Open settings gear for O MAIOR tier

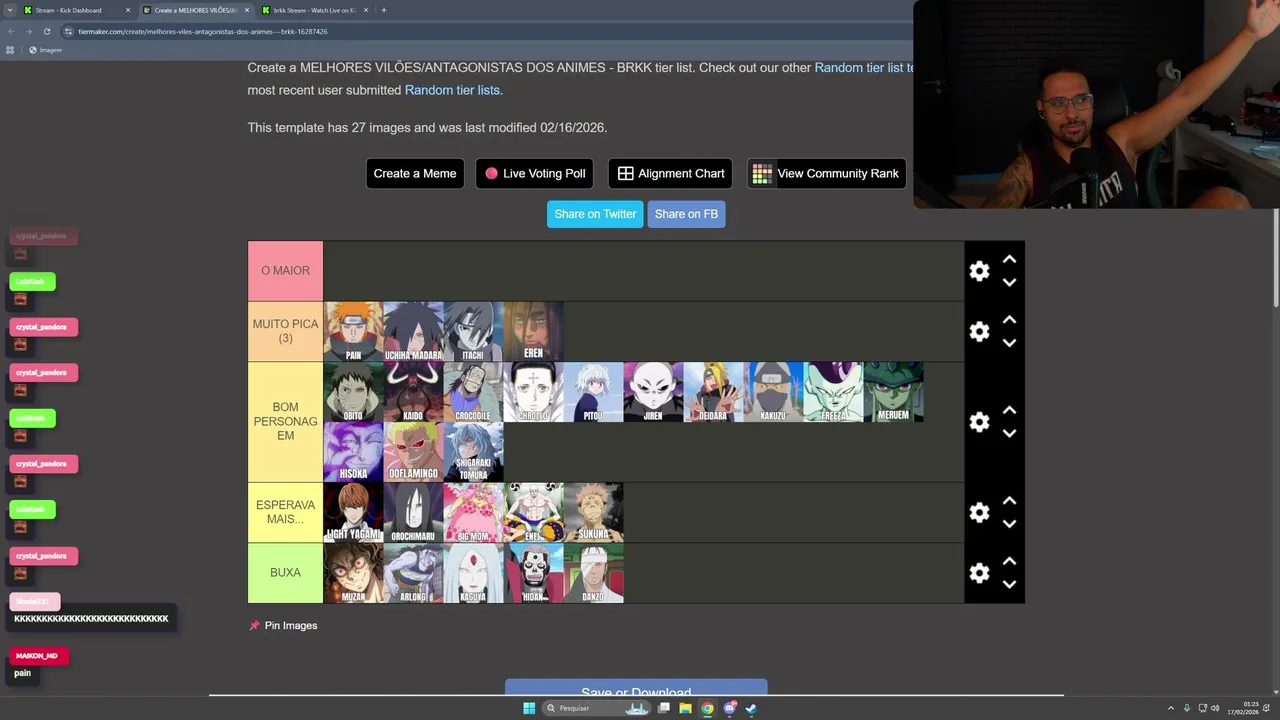click(979, 271)
